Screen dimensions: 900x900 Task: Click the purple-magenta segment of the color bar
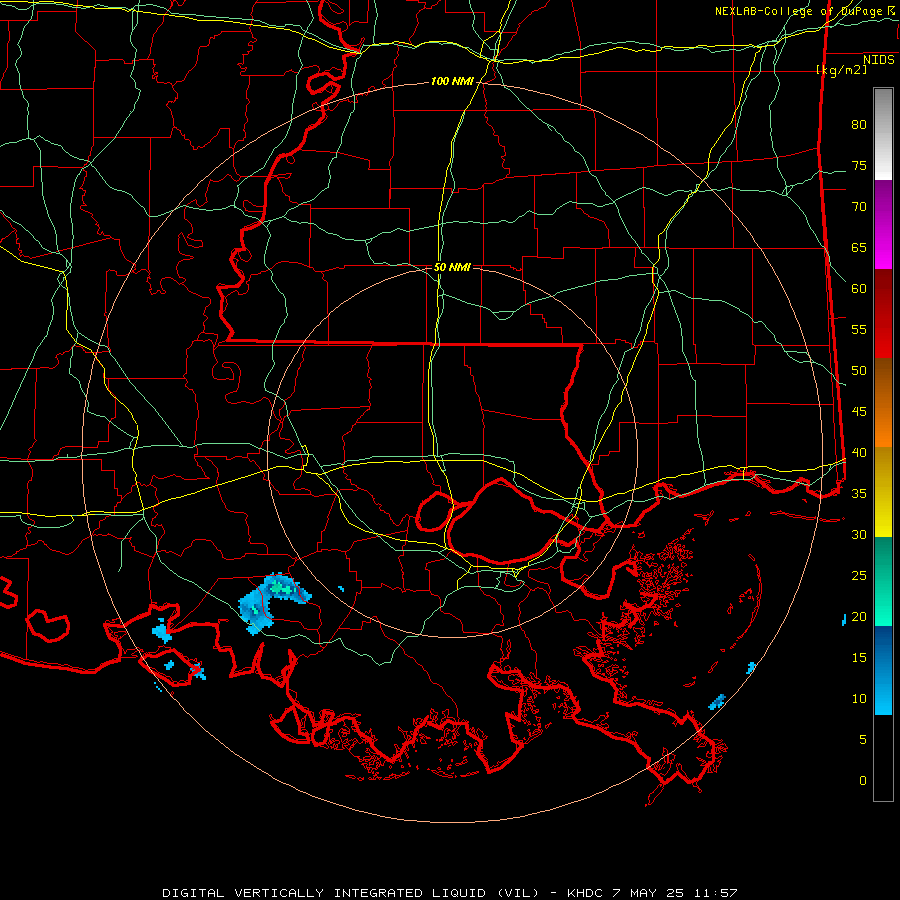[883, 225]
